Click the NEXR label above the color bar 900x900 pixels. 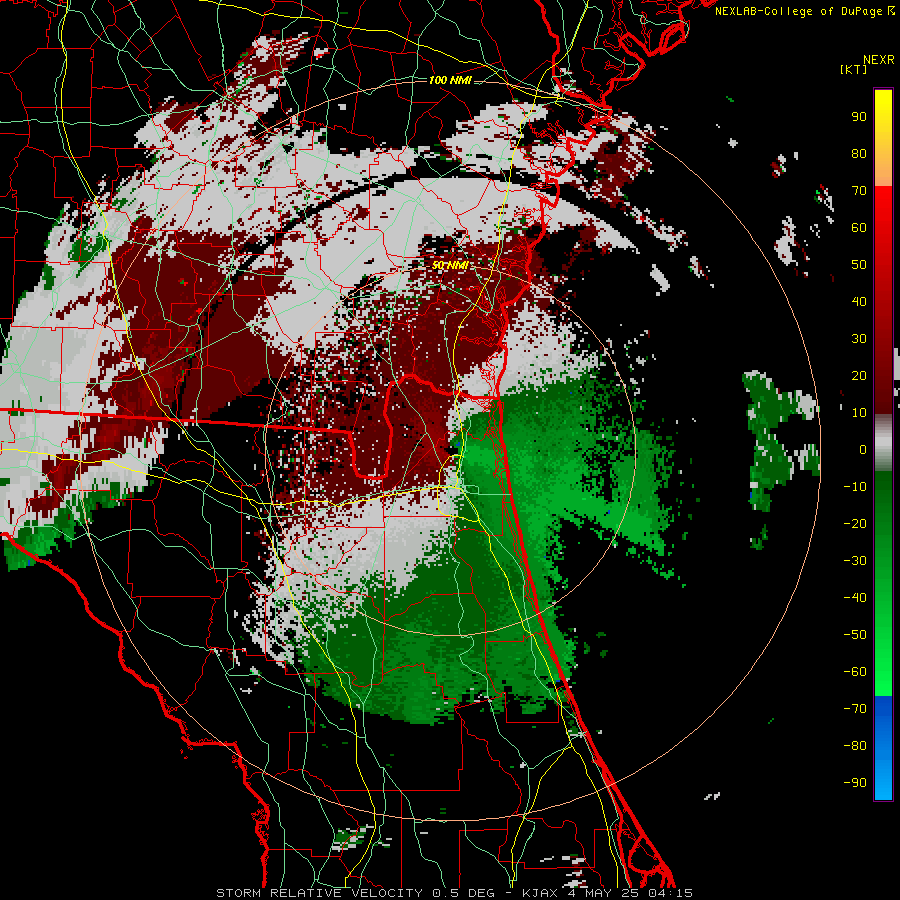(879, 60)
